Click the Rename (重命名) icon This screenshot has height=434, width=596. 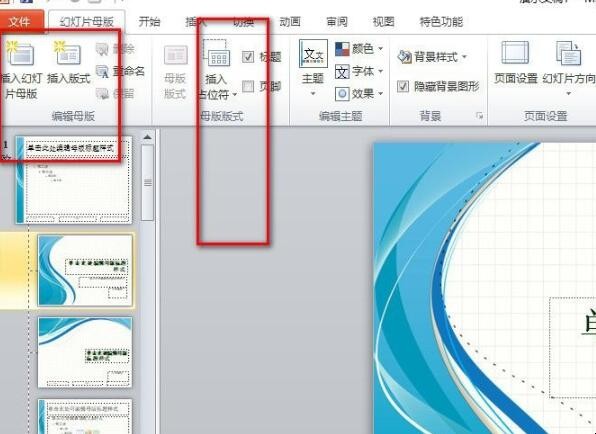(x=103, y=71)
